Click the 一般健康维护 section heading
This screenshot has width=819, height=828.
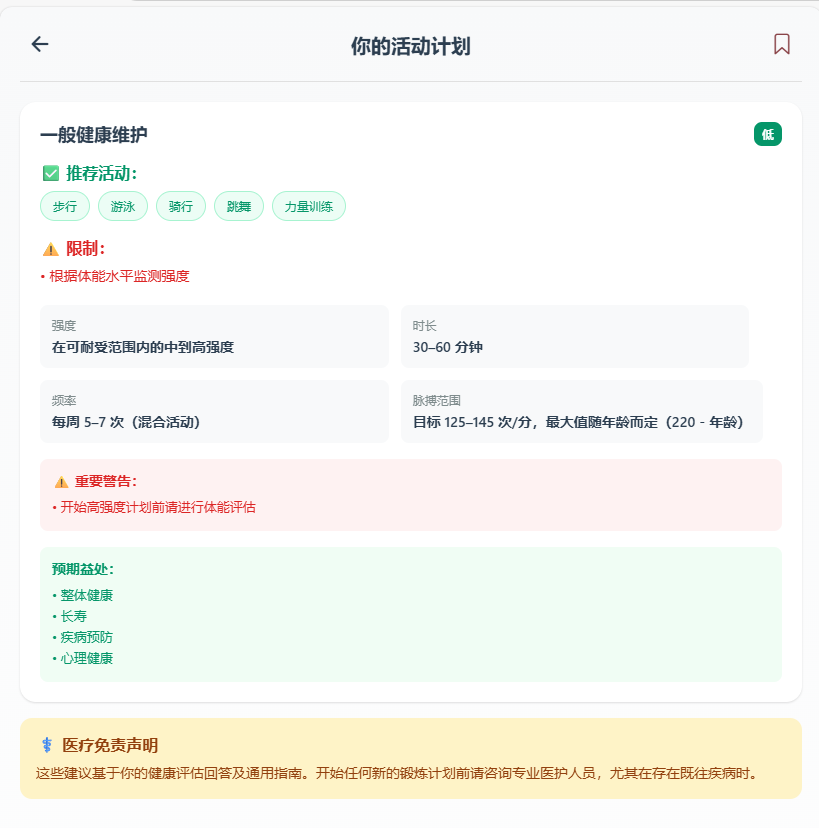[94, 135]
